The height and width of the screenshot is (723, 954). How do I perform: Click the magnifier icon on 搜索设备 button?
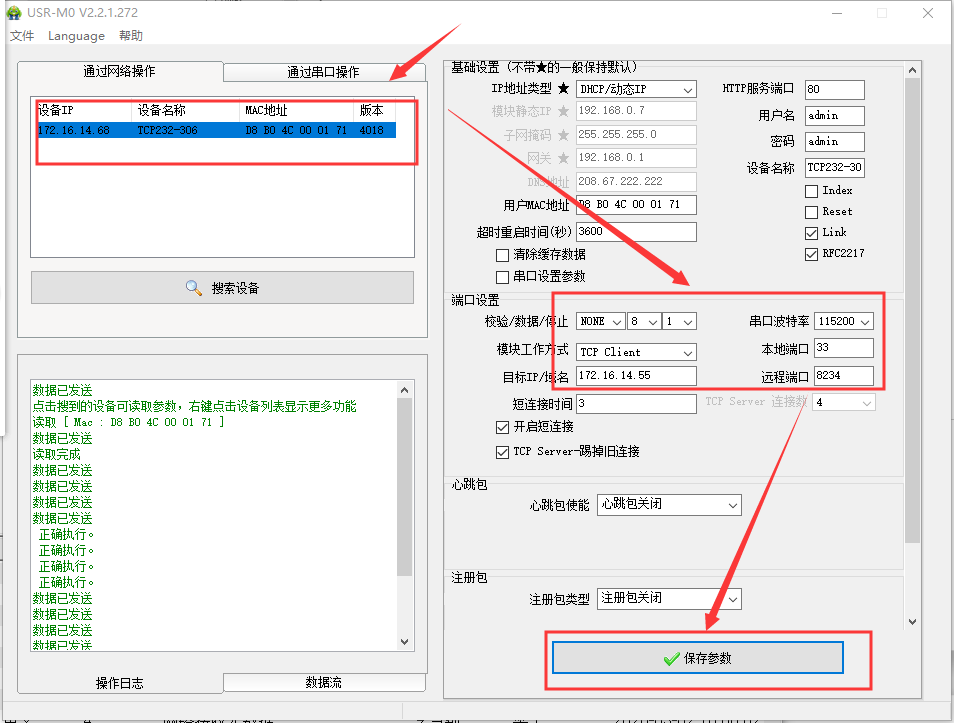[194, 288]
